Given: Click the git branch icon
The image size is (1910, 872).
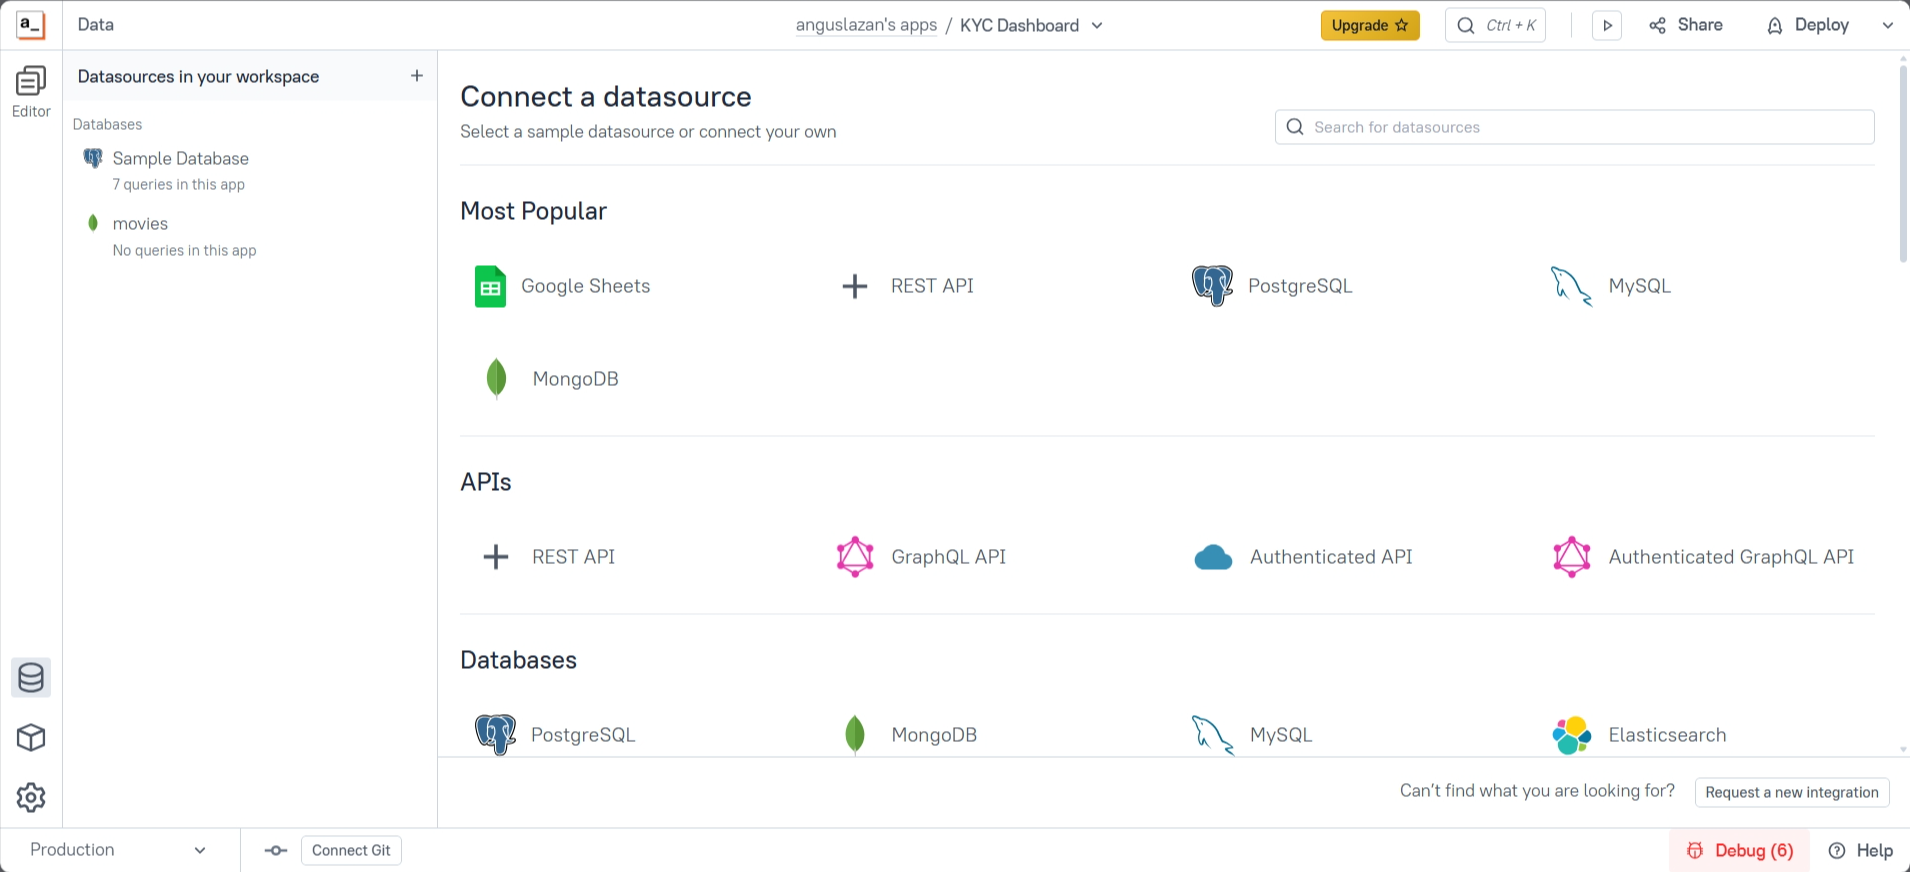Looking at the screenshot, I should (276, 850).
